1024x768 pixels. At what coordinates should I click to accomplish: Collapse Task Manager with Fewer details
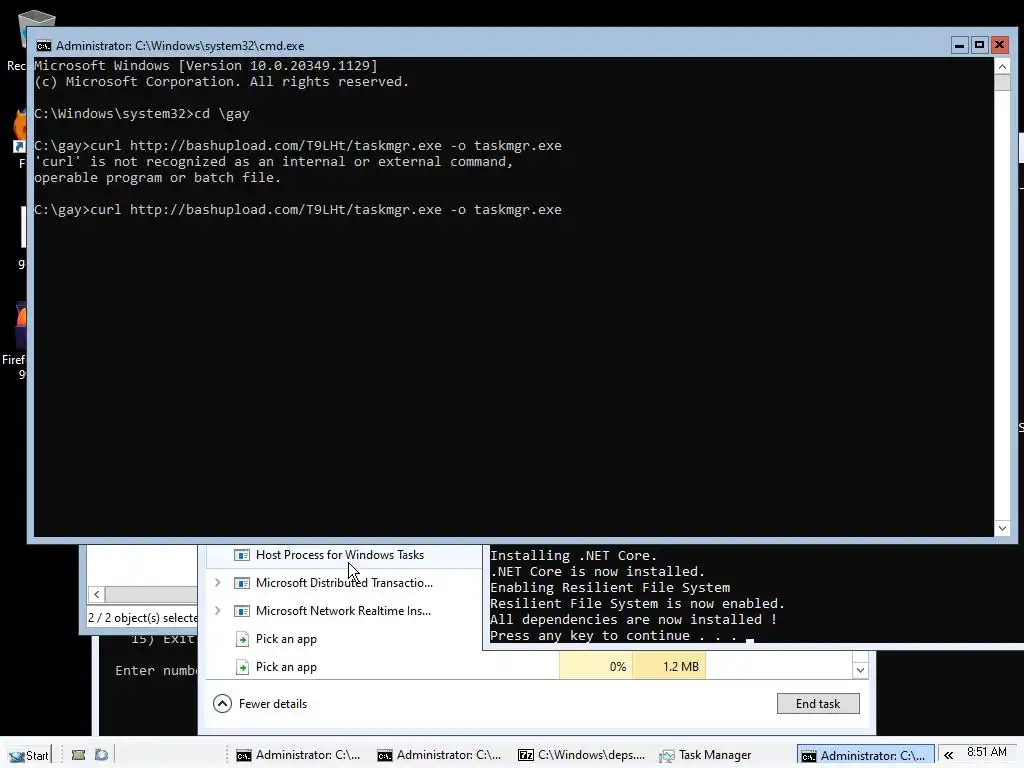pos(260,703)
